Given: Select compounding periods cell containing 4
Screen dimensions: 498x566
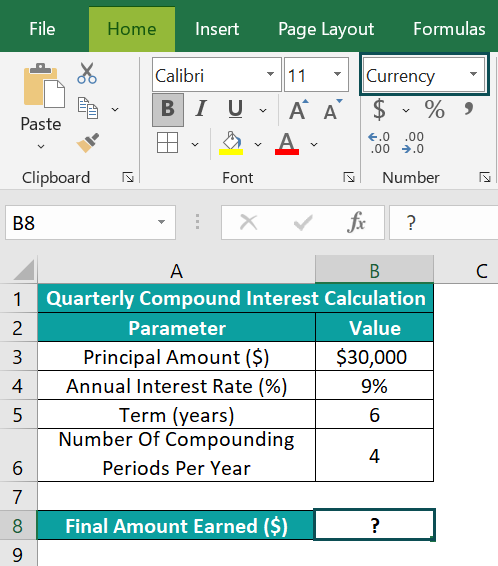Looking at the screenshot, I should point(375,455).
